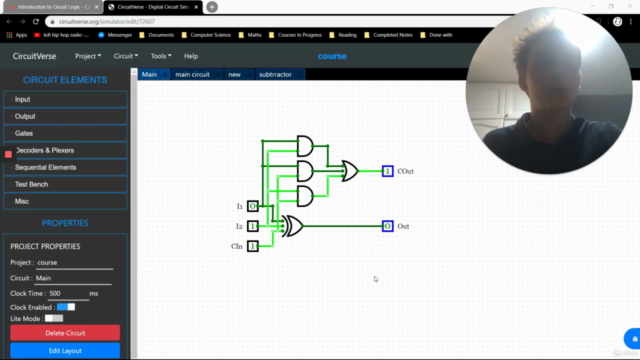Click the Edit Layout button
The image size is (640, 360).
[65, 351]
